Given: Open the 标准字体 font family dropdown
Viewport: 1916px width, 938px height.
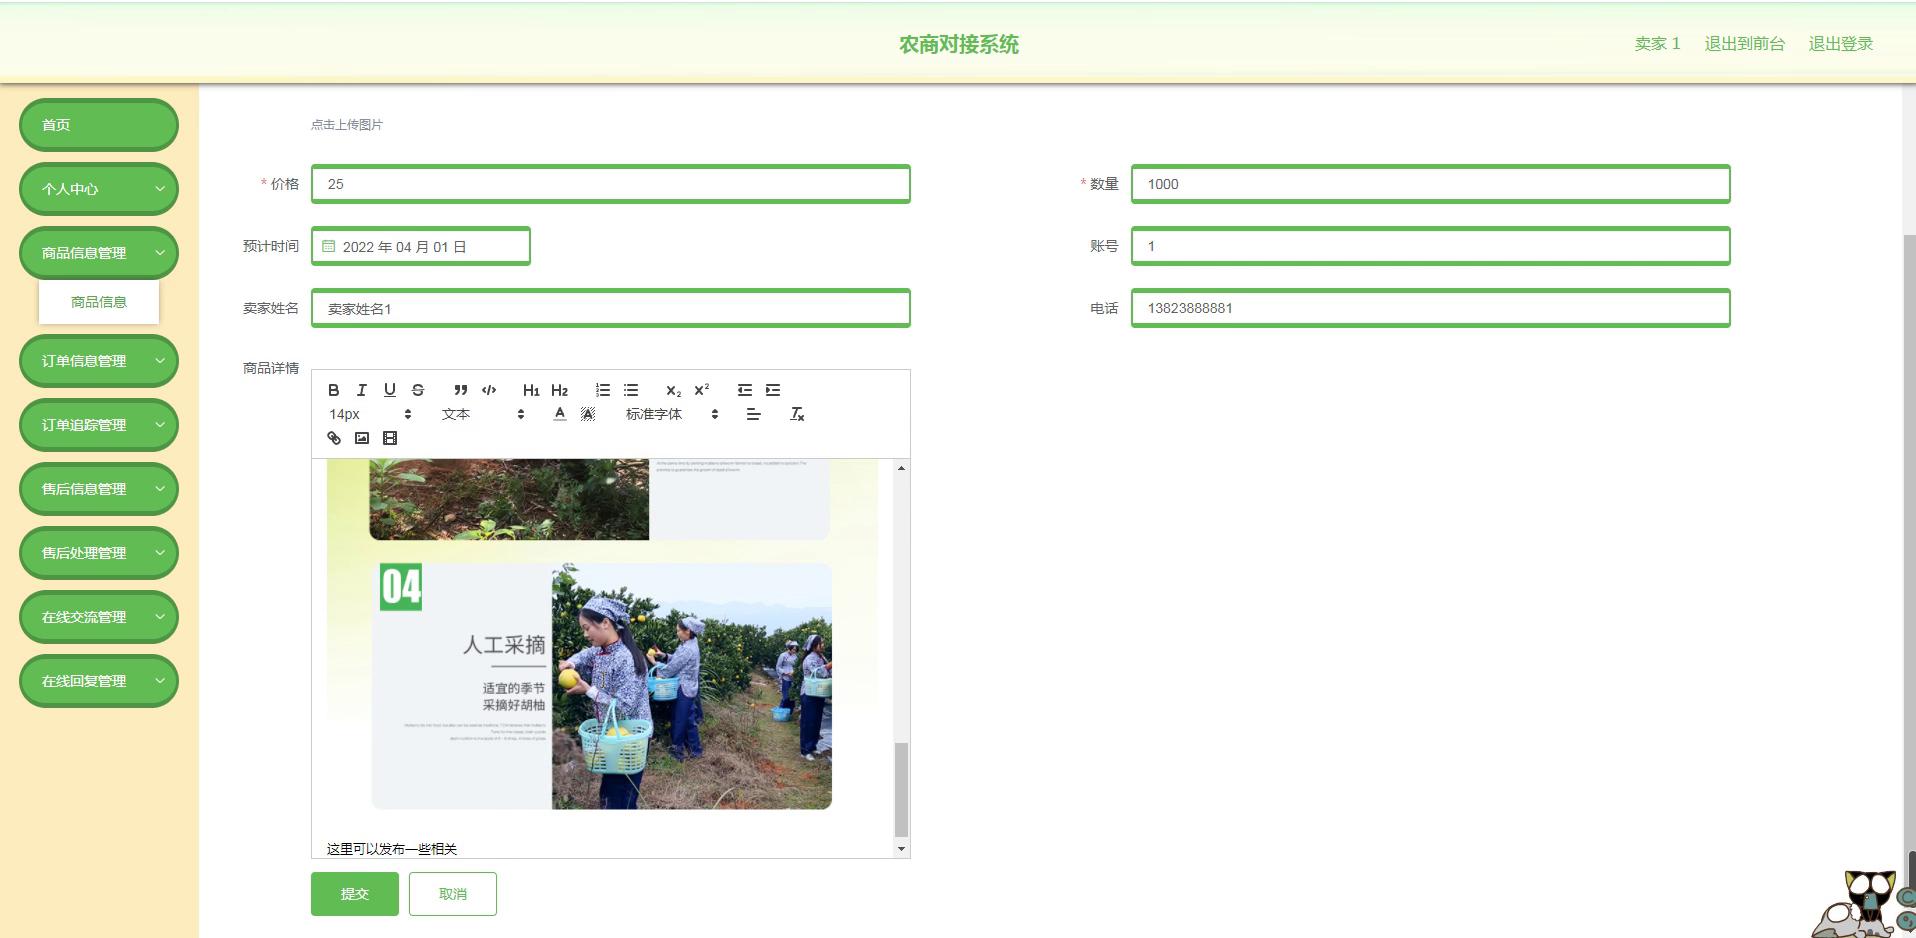Looking at the screenshot, I should 672,414.
